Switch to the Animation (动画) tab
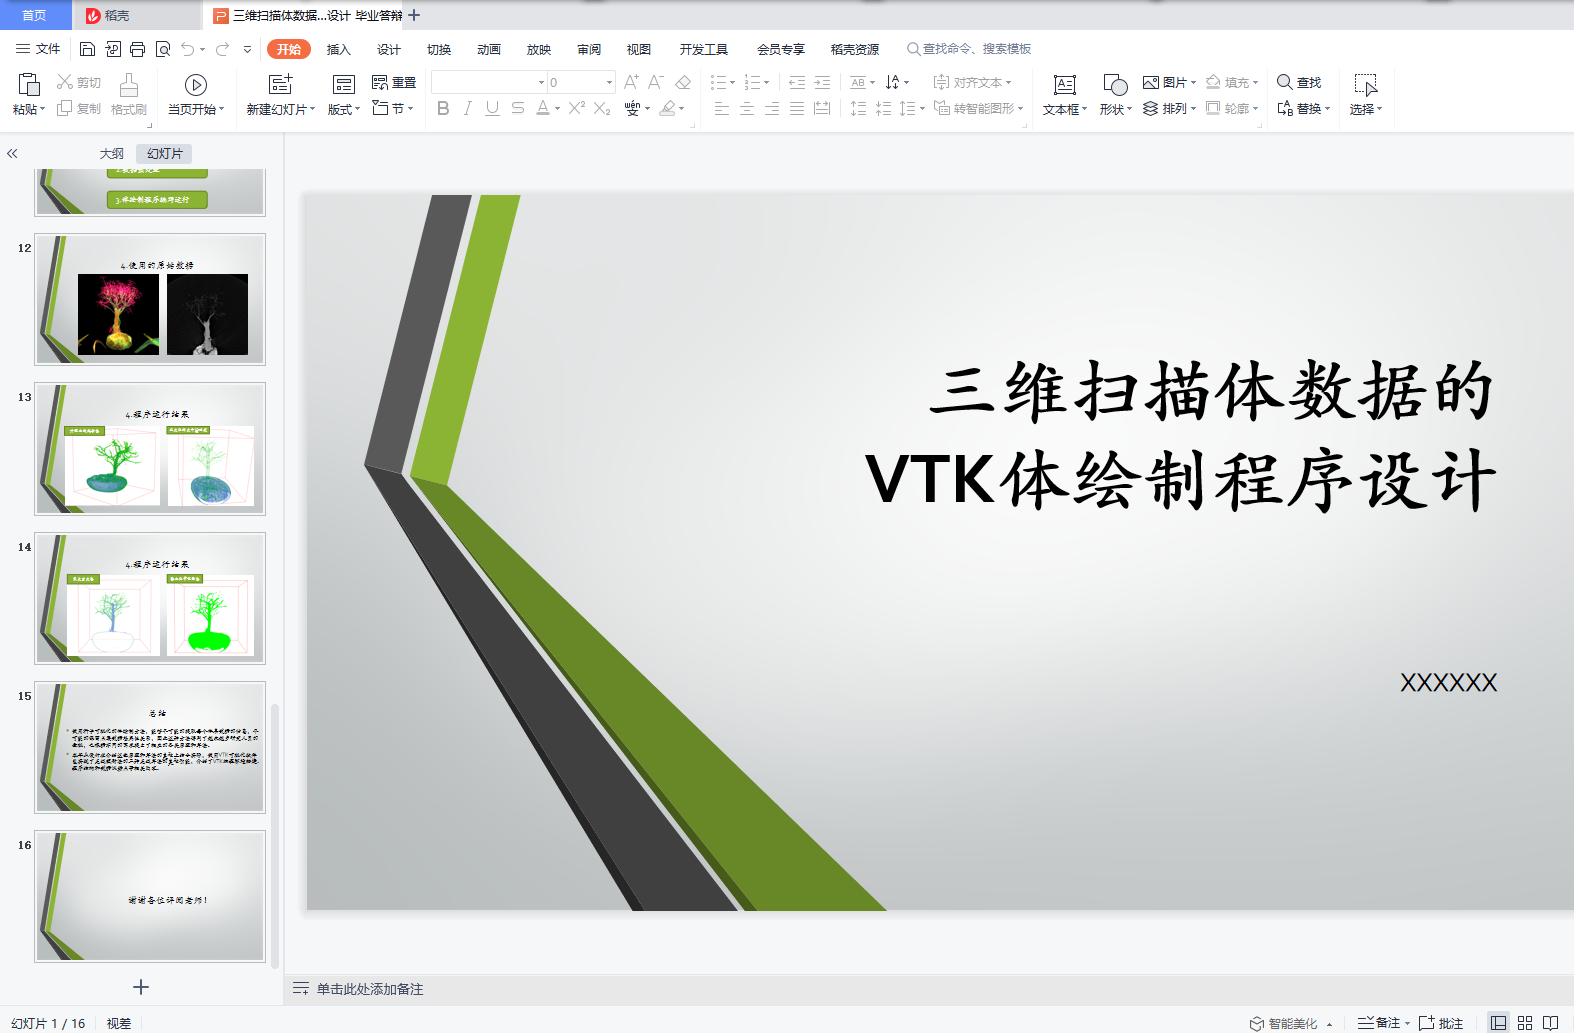This screenshot has height=1033, width=1574. tap(489, 49)
